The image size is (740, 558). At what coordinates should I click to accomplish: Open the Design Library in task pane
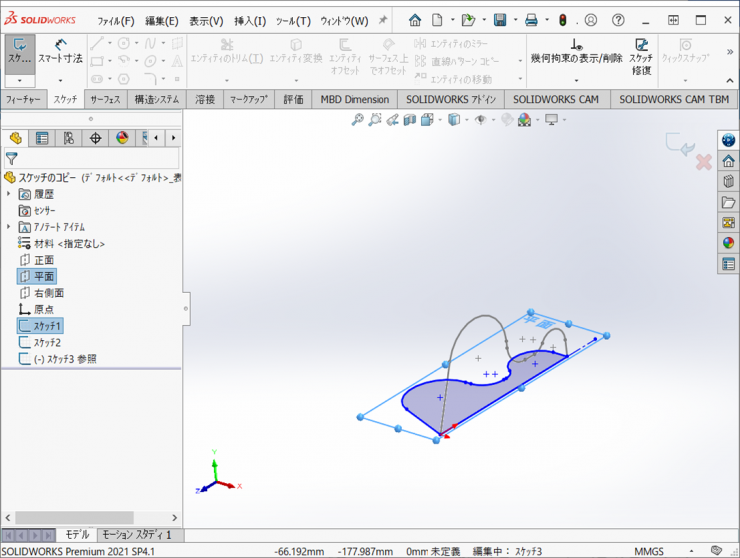[x=728, y=181]
